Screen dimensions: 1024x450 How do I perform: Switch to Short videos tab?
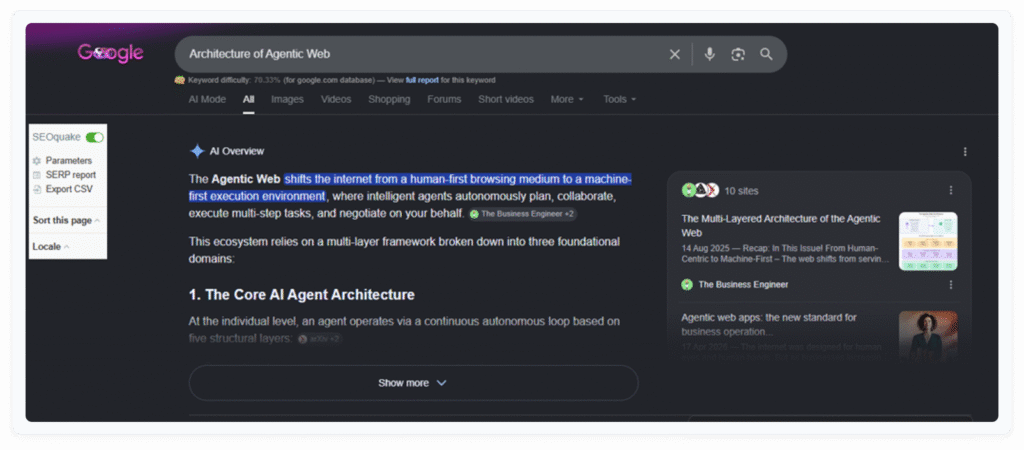[x=505, y=99]
